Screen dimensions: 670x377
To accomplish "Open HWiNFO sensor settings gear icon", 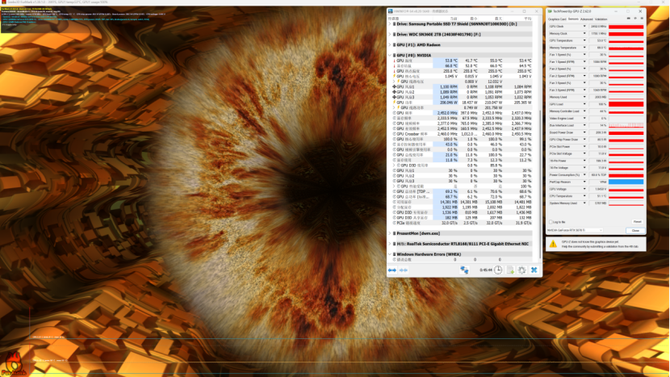I will click(522, 270).
